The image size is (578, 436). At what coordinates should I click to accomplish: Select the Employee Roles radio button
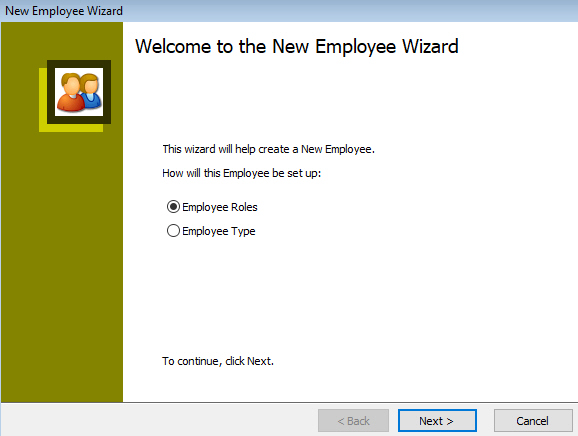coord(173,207)
